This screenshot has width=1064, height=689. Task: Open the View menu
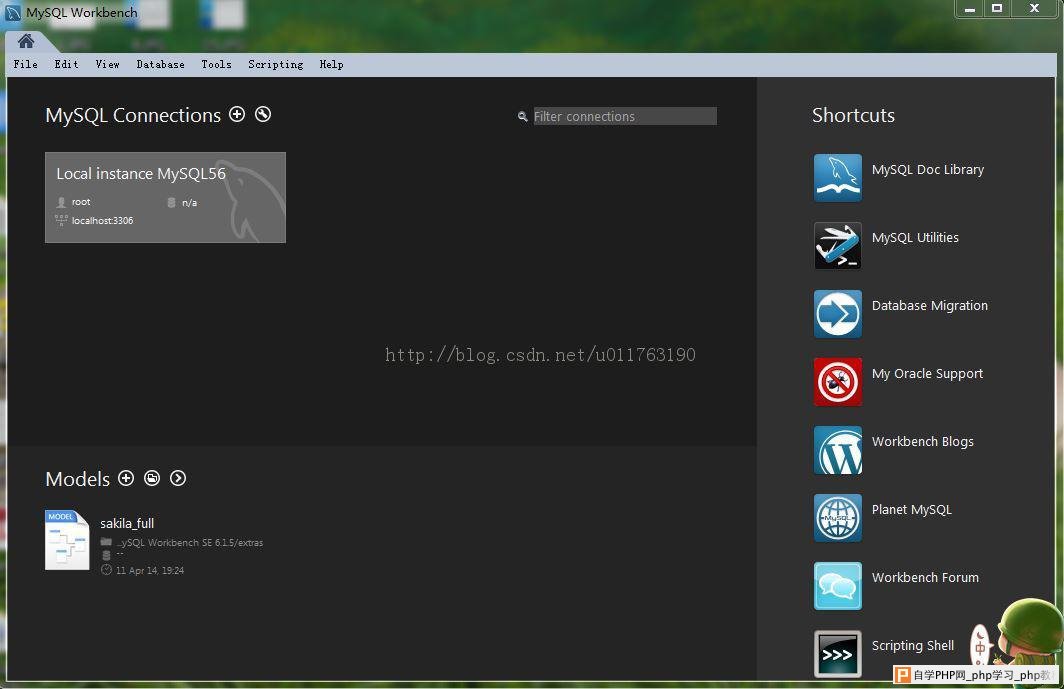point(107,64)
